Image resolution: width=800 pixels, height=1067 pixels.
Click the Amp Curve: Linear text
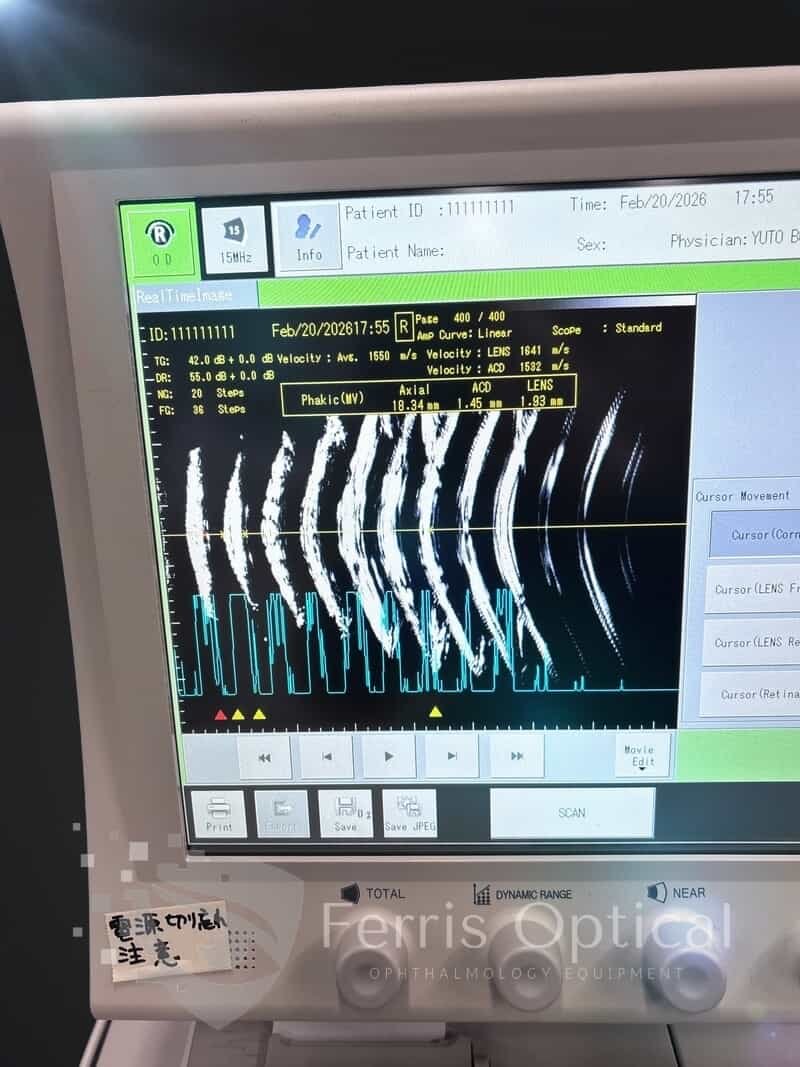pyautogui.click(x=464, y=334)
